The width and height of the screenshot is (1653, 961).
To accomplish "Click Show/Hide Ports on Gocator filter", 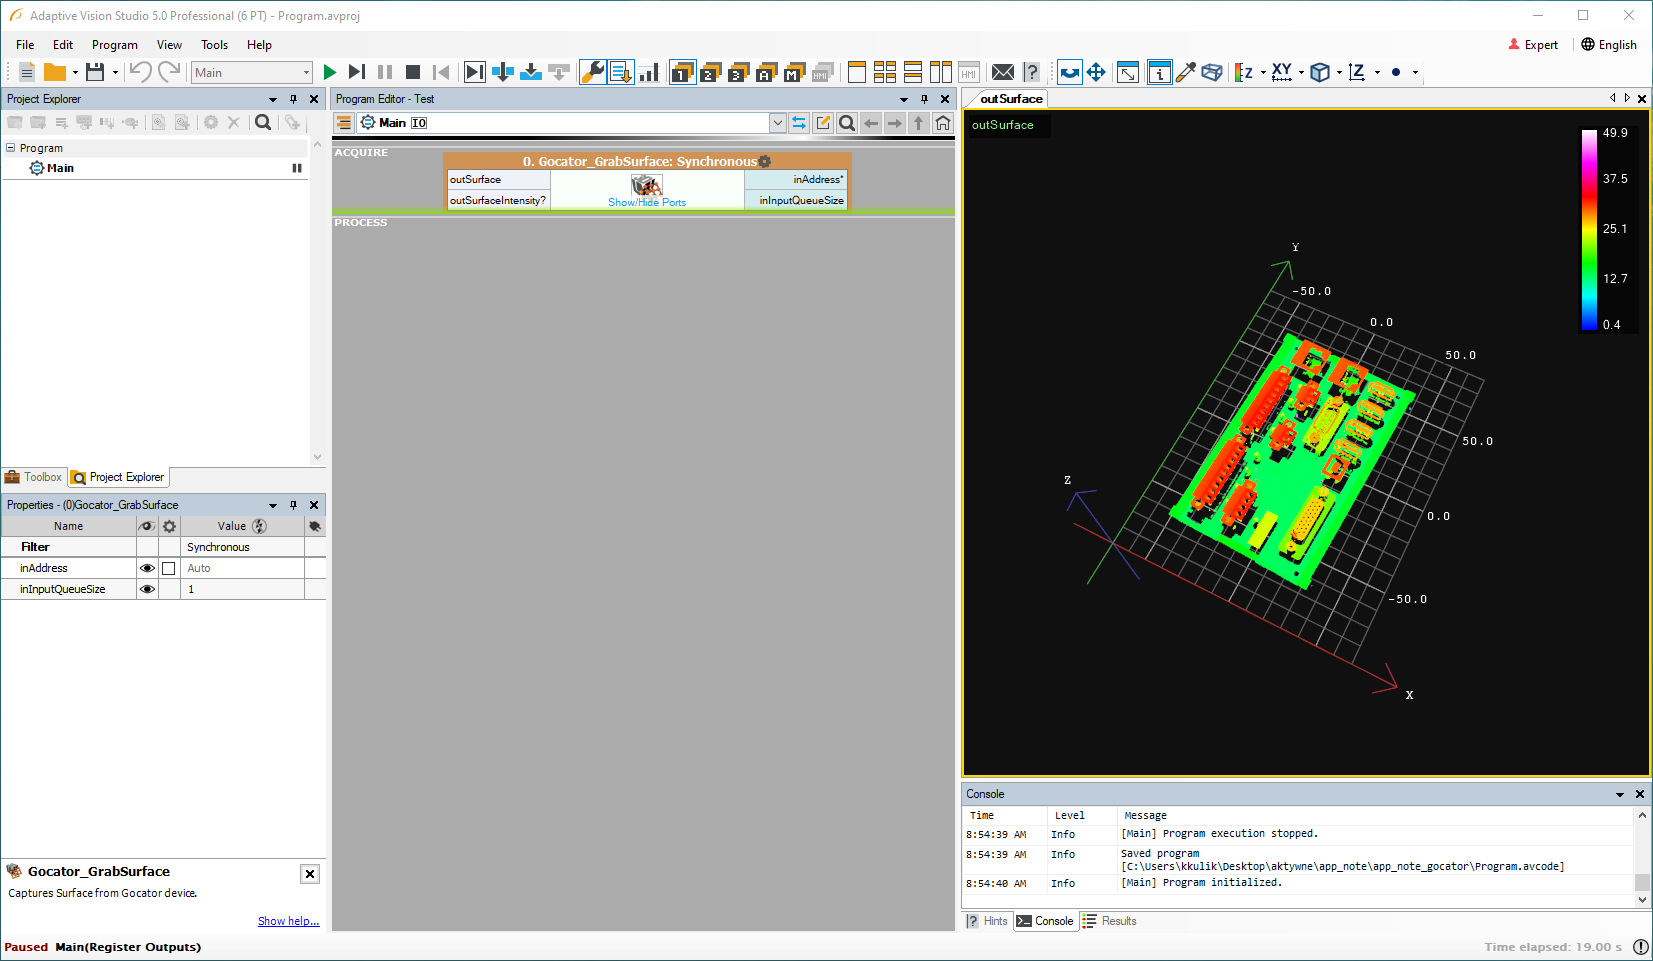I will [x=647, y=202].
